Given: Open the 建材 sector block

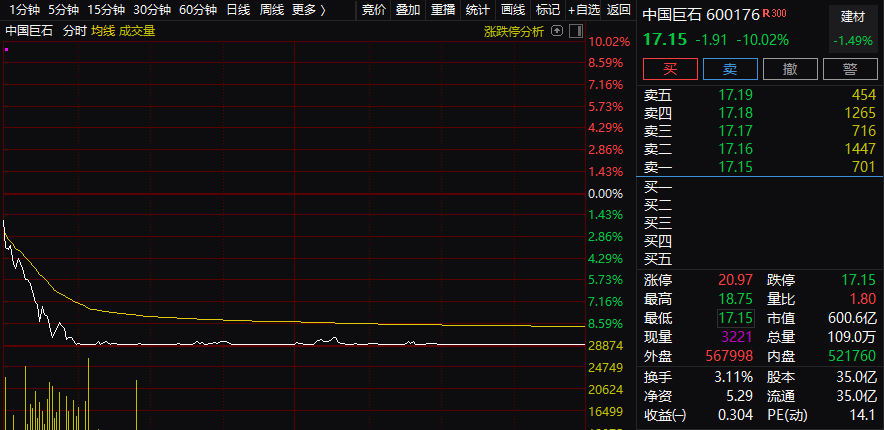Looking at the screenshot, I should [852, 17].
